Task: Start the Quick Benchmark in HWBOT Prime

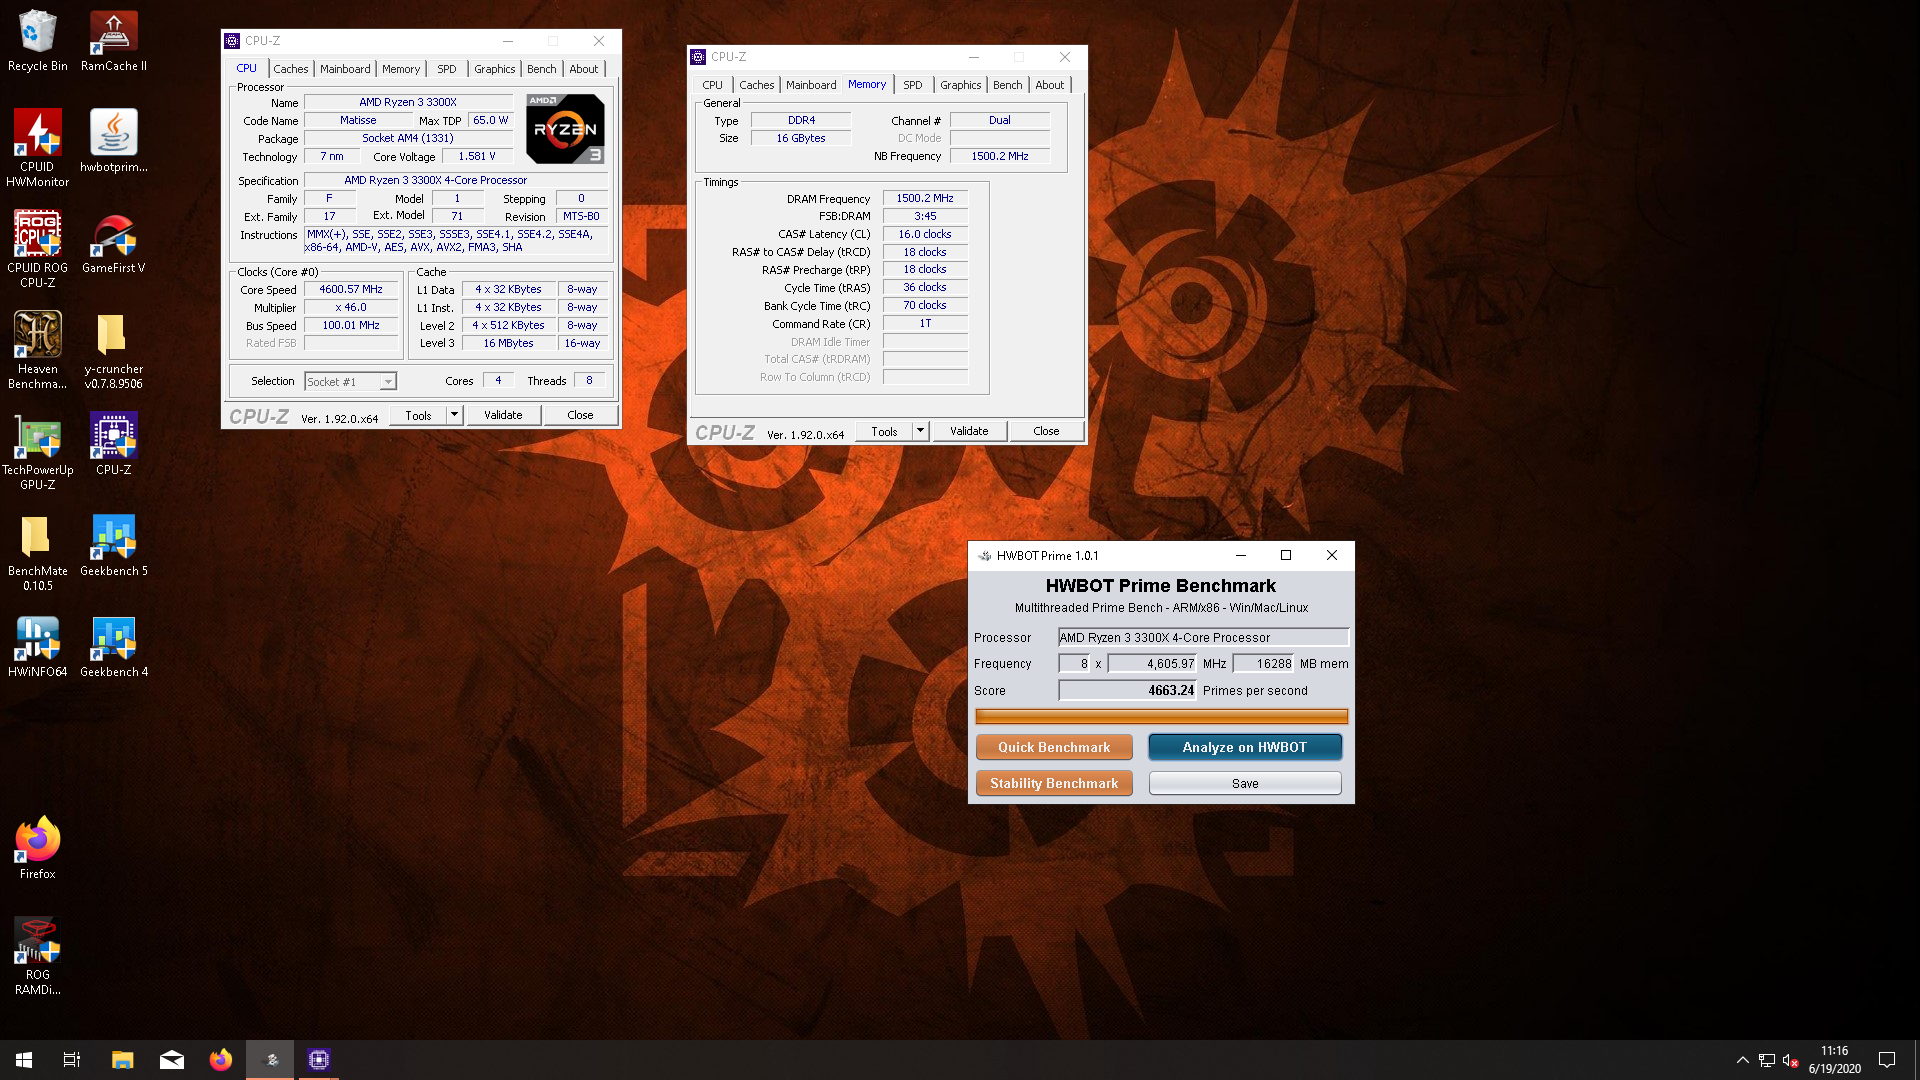Action: click(x=1054, y=747)
